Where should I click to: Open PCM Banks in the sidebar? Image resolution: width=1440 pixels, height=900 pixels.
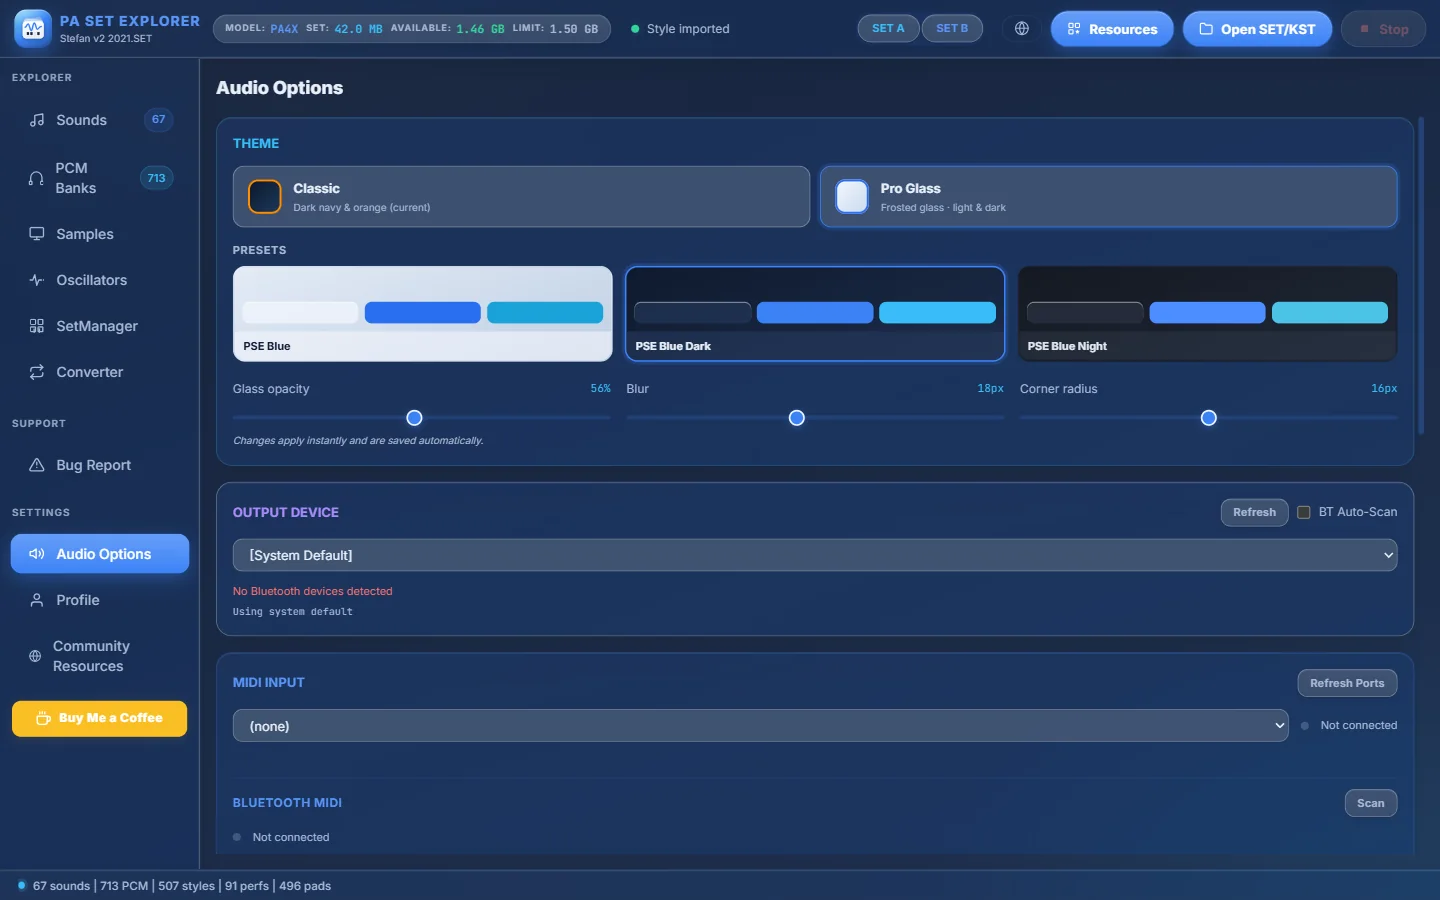point(100,178)
